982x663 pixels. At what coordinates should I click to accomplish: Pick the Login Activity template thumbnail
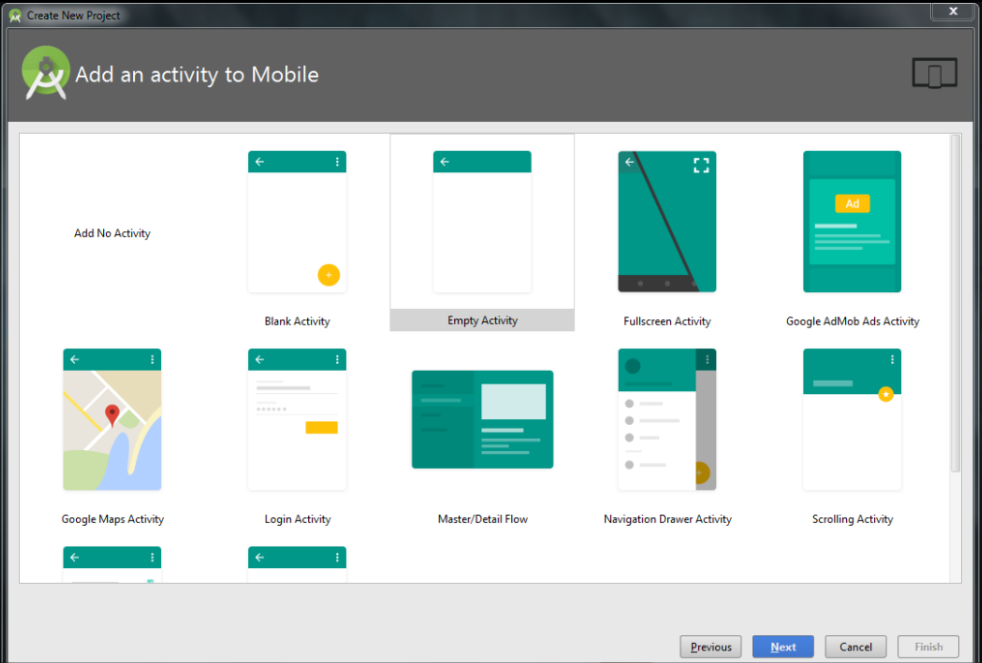[297, 419]
